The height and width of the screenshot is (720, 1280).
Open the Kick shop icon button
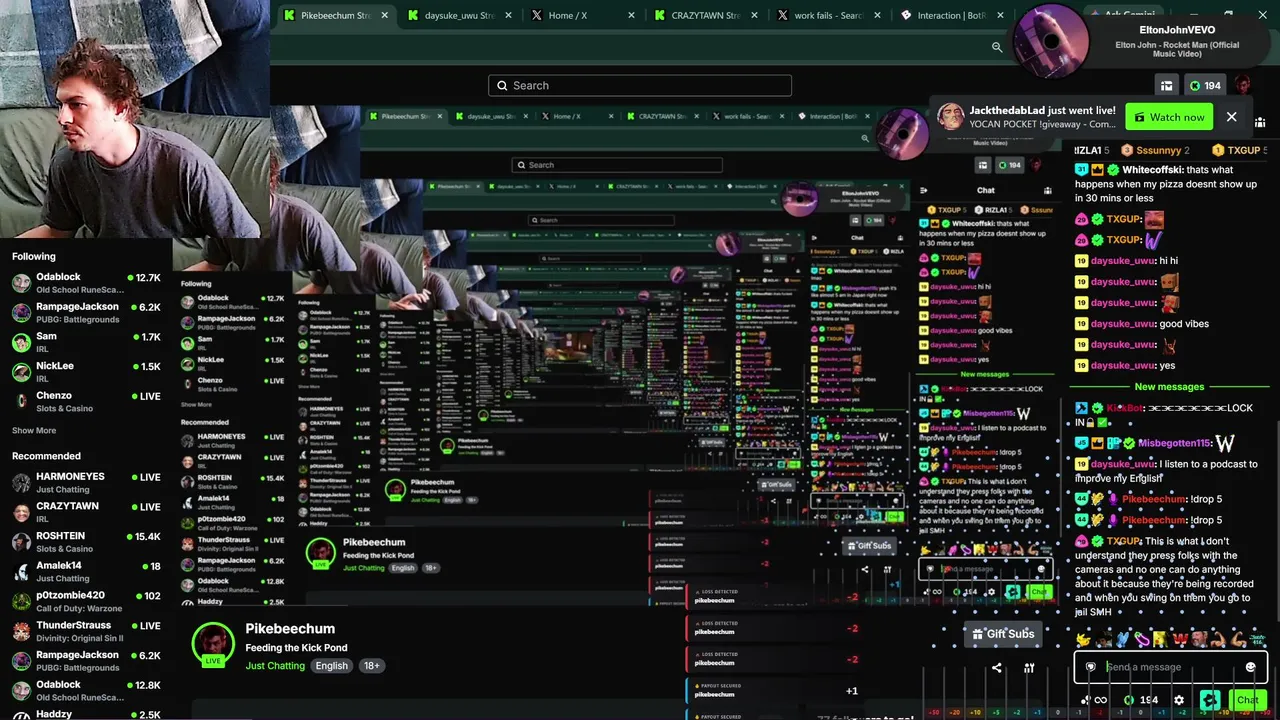[1166, 86]
